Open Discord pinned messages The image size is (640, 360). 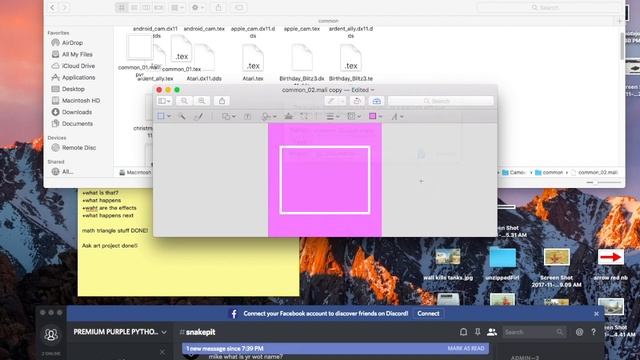tap(477, 332)
